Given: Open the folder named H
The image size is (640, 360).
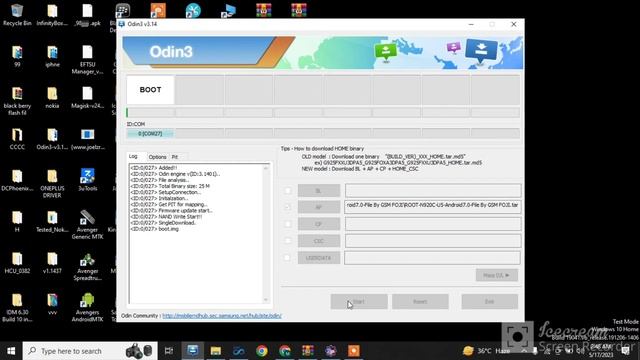Looking at the screenshot, I should [17, 222].
